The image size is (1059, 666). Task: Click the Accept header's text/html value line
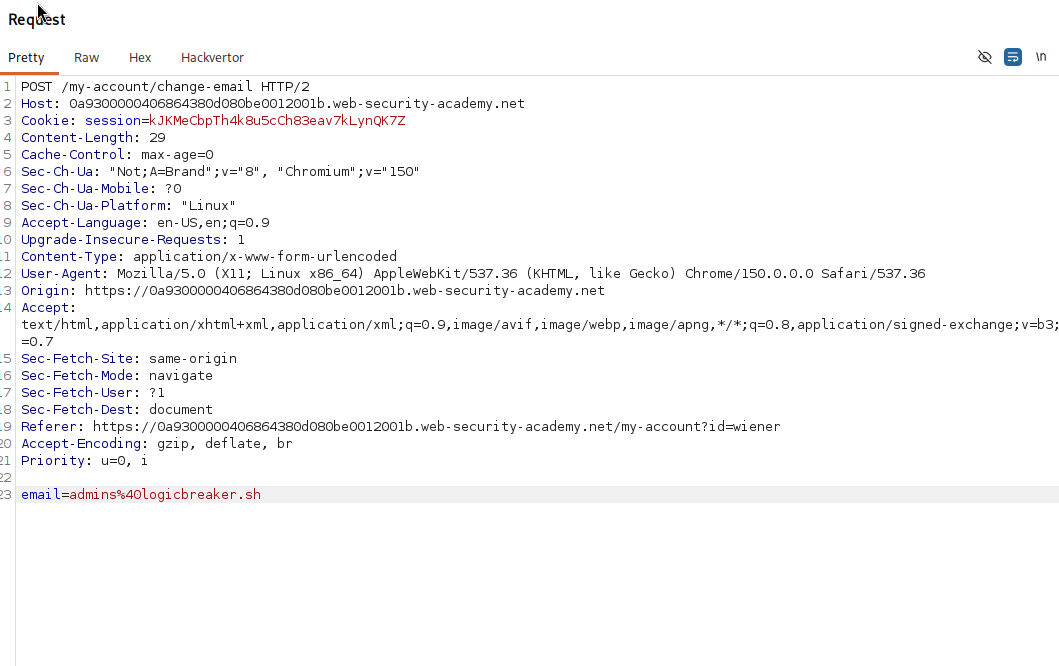(x=540, y=324)
